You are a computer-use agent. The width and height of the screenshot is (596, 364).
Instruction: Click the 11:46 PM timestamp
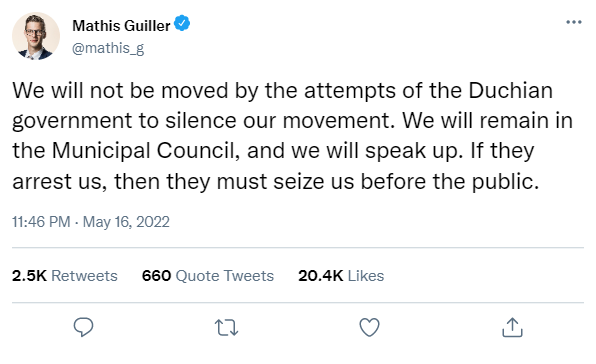pyautogui.click(x=41, y=222)
